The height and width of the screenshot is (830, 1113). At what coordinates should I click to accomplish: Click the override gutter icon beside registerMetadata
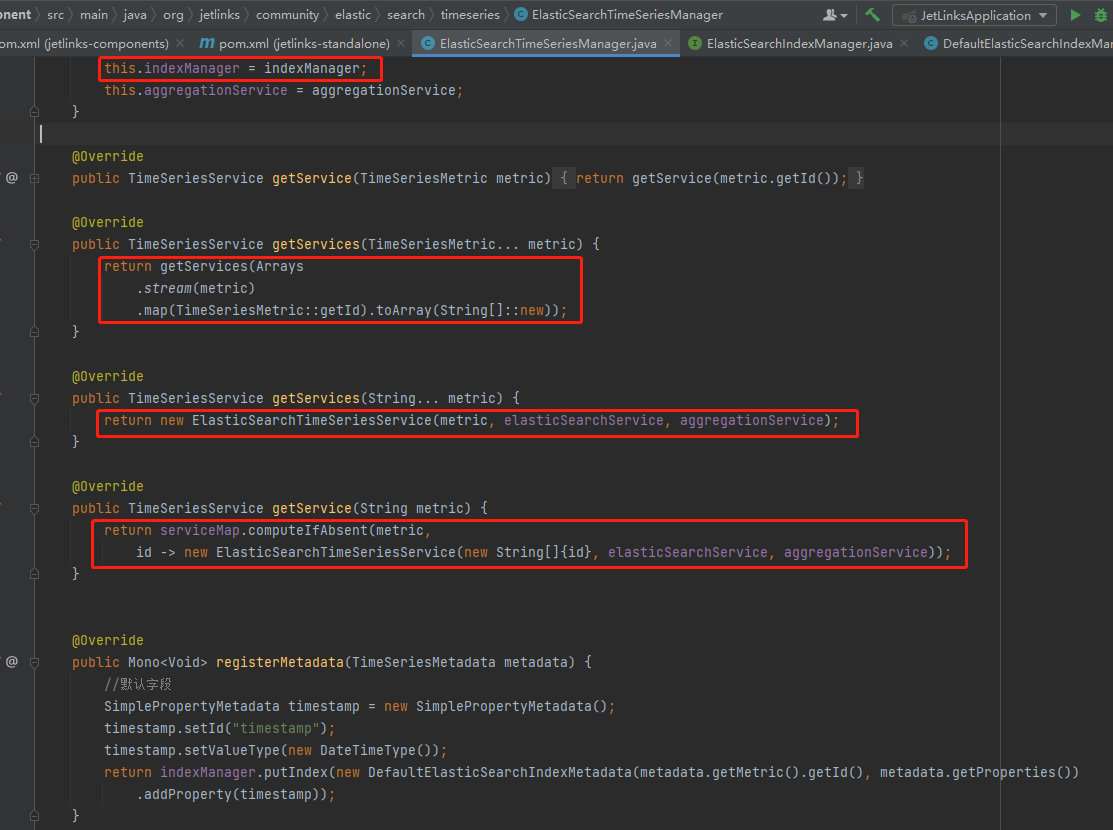point(12,661)
